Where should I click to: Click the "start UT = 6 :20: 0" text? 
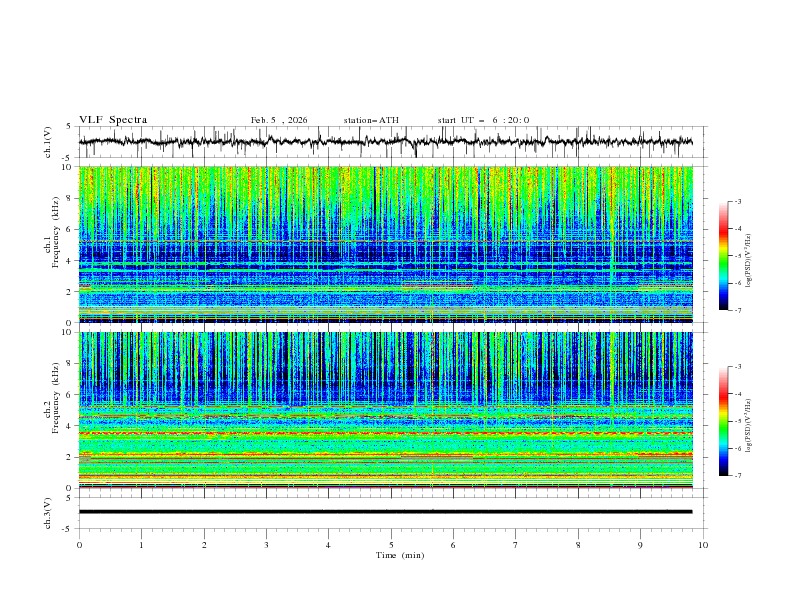tap(483, 120)
